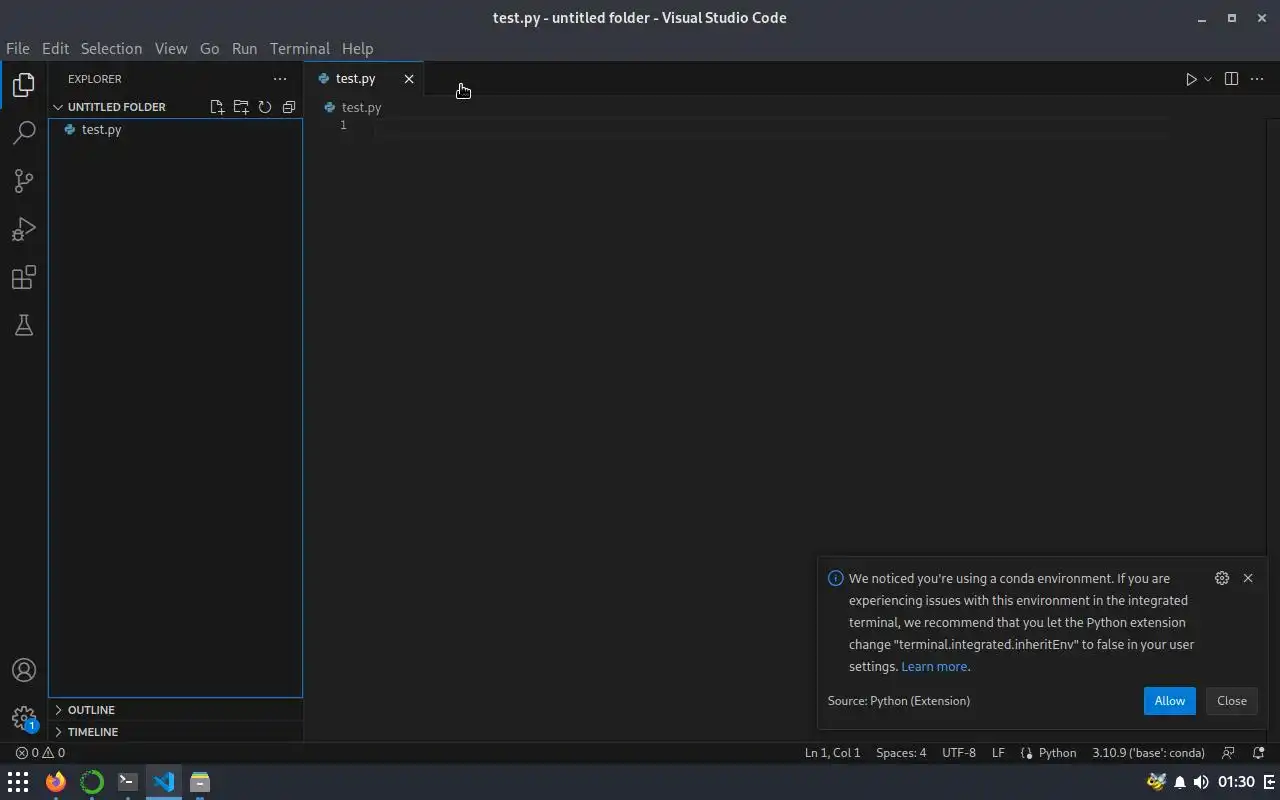Open the applications grid in taskbar

[18, 782]
